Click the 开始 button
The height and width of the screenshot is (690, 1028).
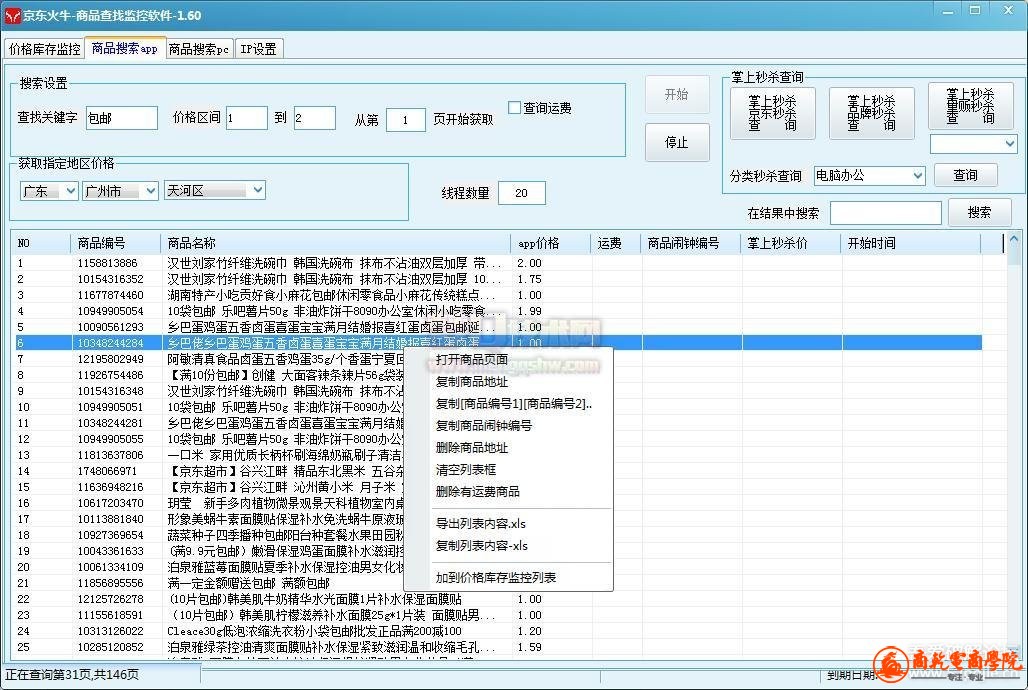pyautogui.click(x=677, y=94)
